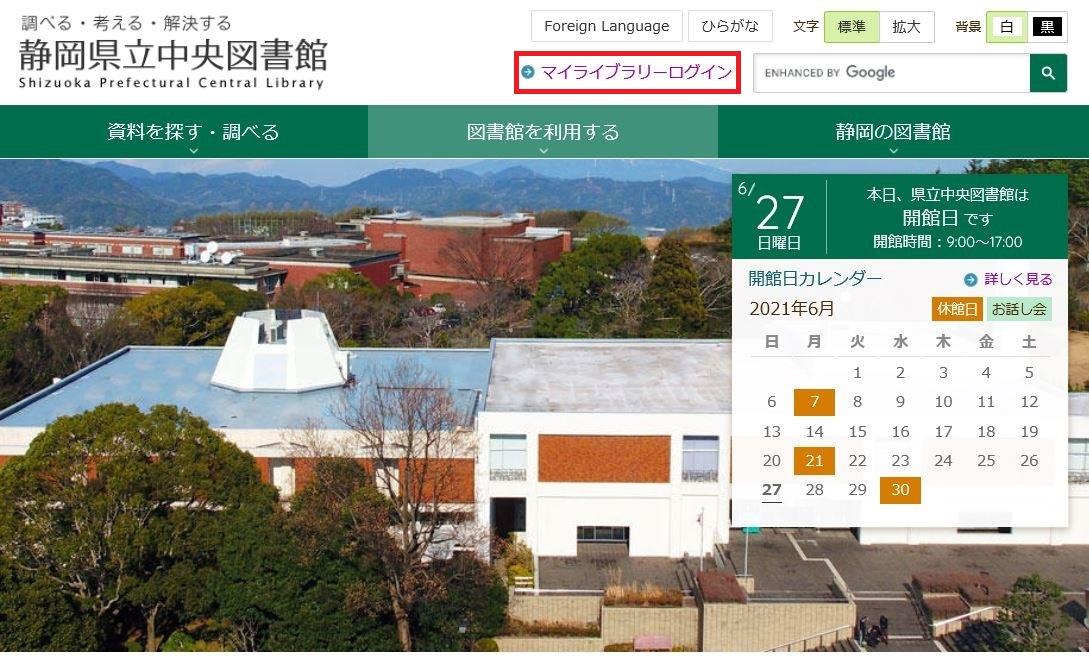Screen dimensions: 1089x671
Task: Expand the 図書館を利用する menu
Action: (x=543, y=132)
